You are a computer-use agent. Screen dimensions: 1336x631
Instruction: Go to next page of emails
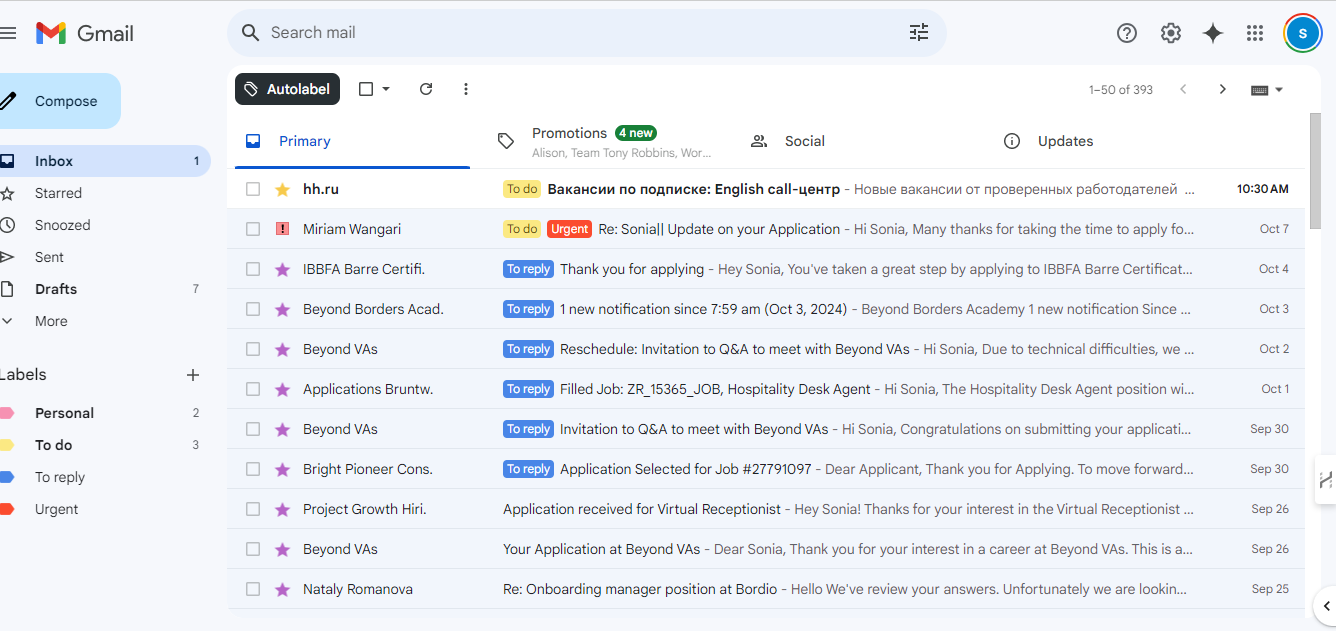[x=1222, y=89]
